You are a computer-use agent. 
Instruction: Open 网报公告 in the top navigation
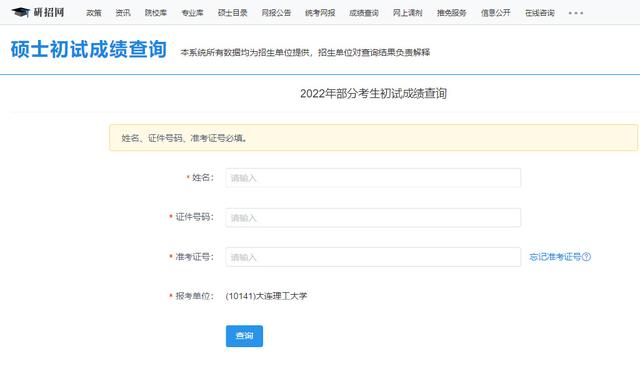click(x=276, y=13)
